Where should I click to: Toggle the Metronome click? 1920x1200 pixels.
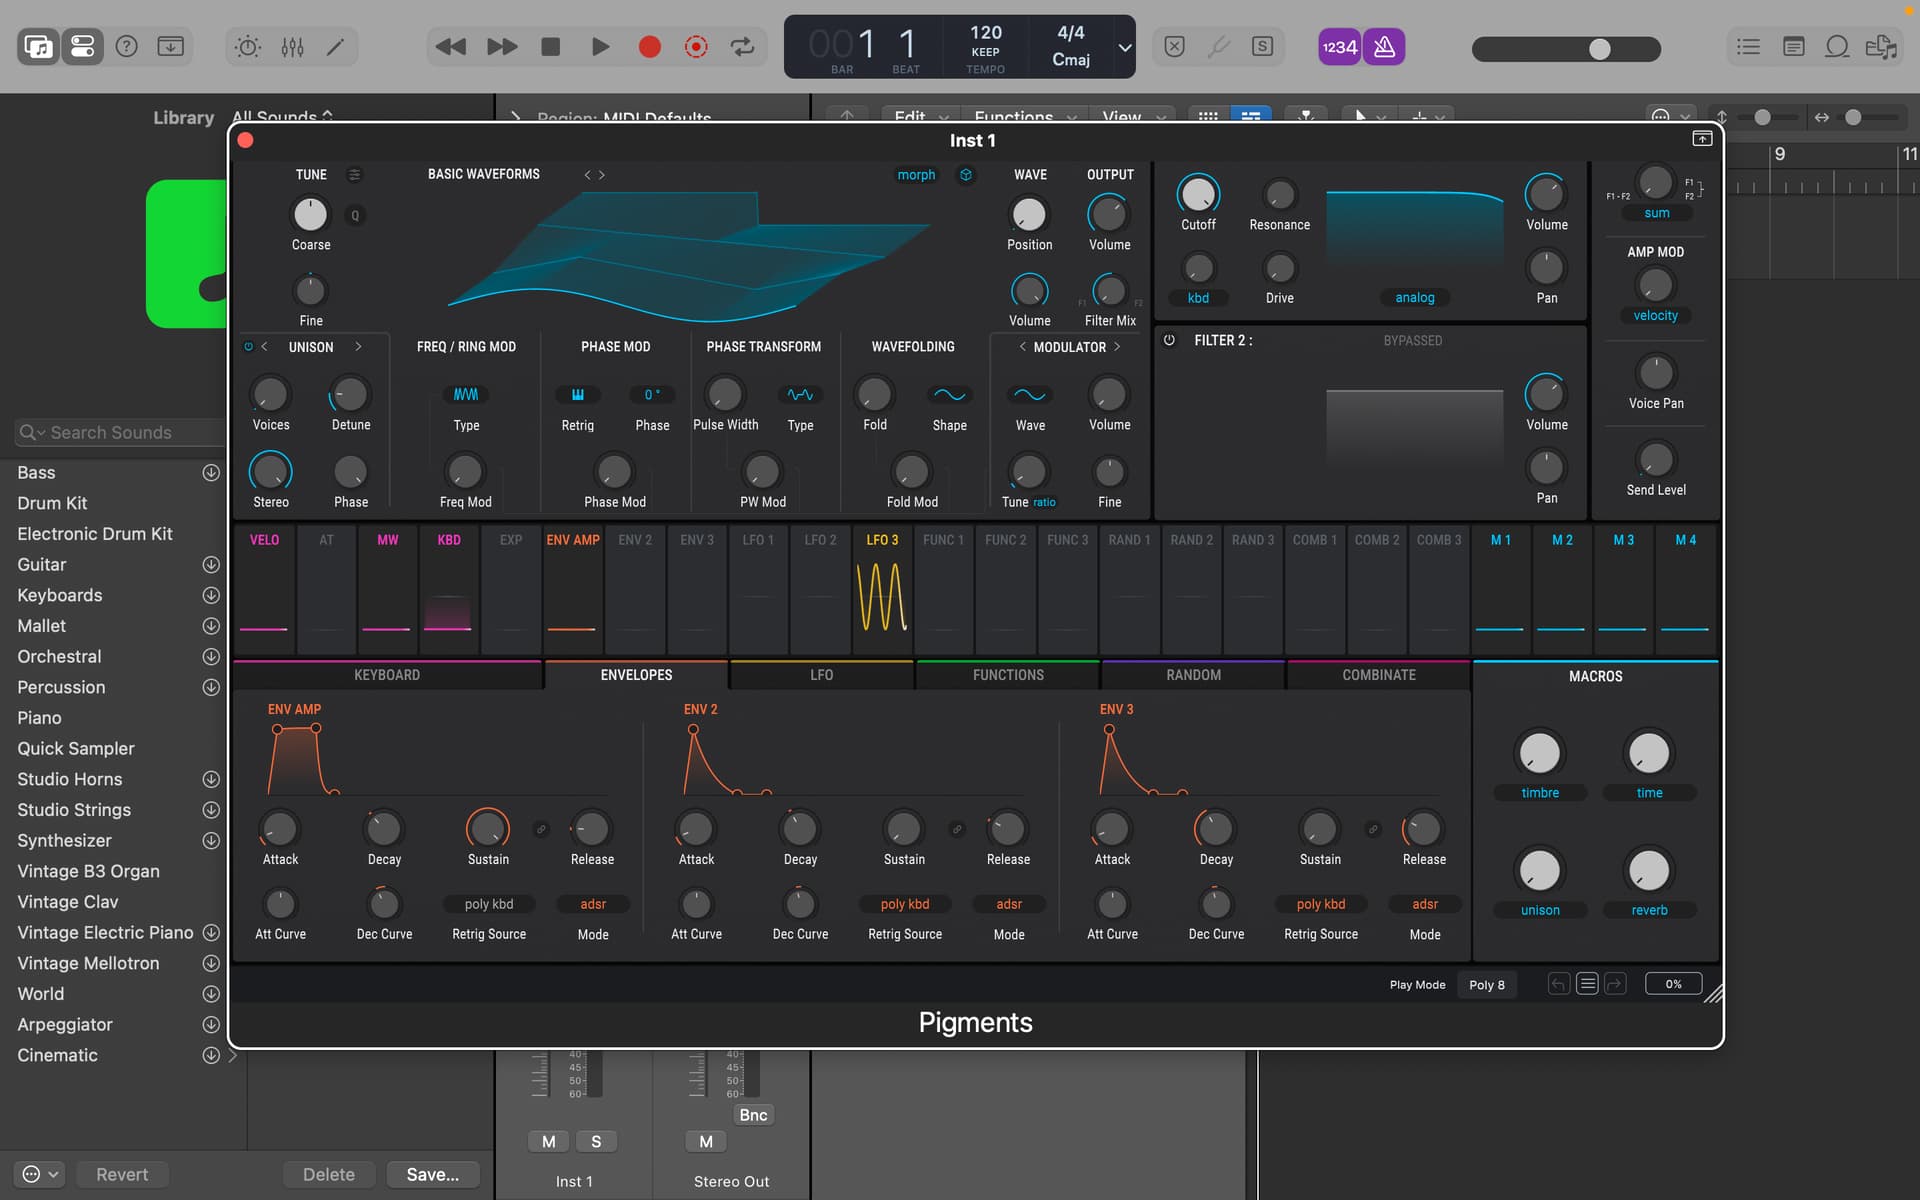click(x=1384, y=47)
